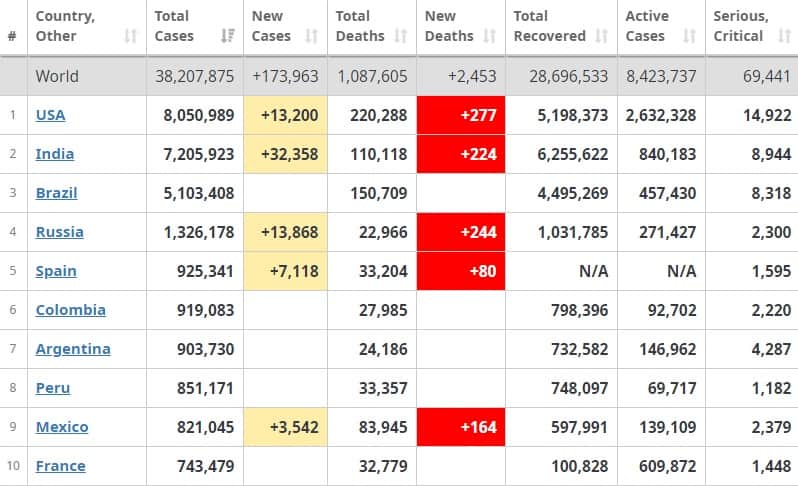Select World new deaths +2,453
This screenshot has height=486, width=798.
472,76
